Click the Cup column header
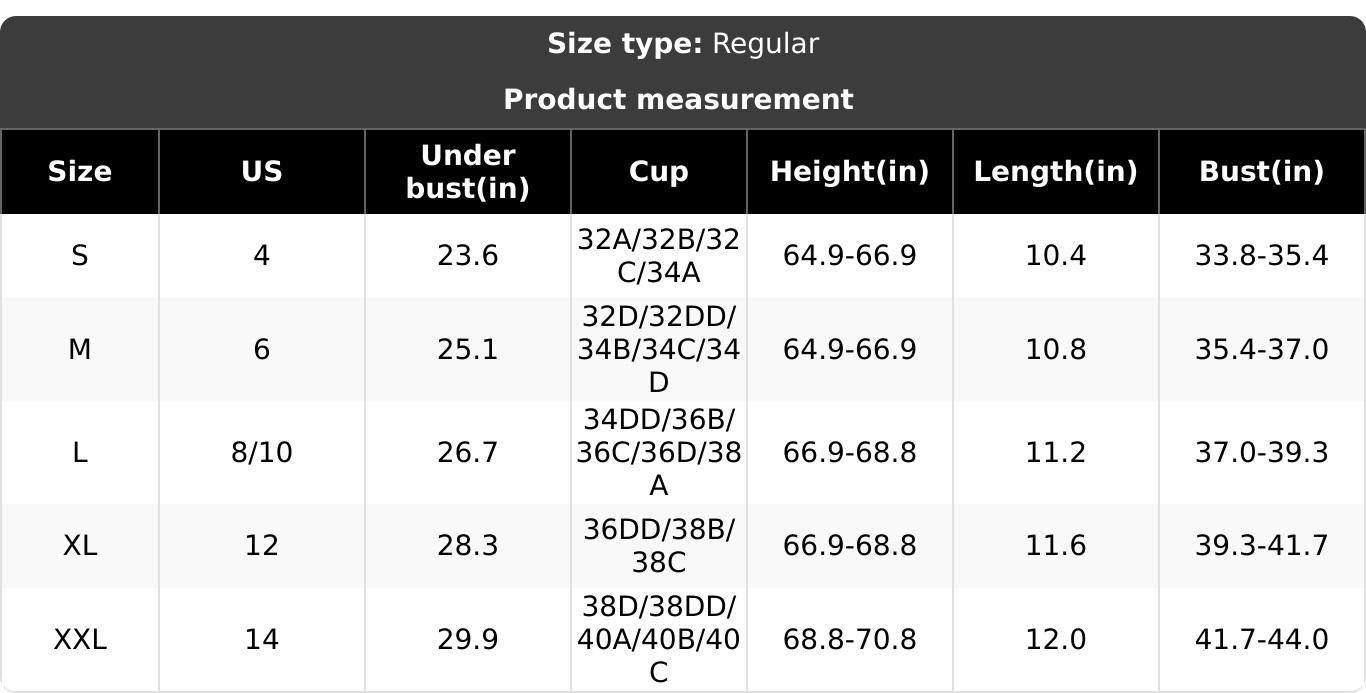The image size is (1366, 693). pyautogui.click(x=659, y=171)
